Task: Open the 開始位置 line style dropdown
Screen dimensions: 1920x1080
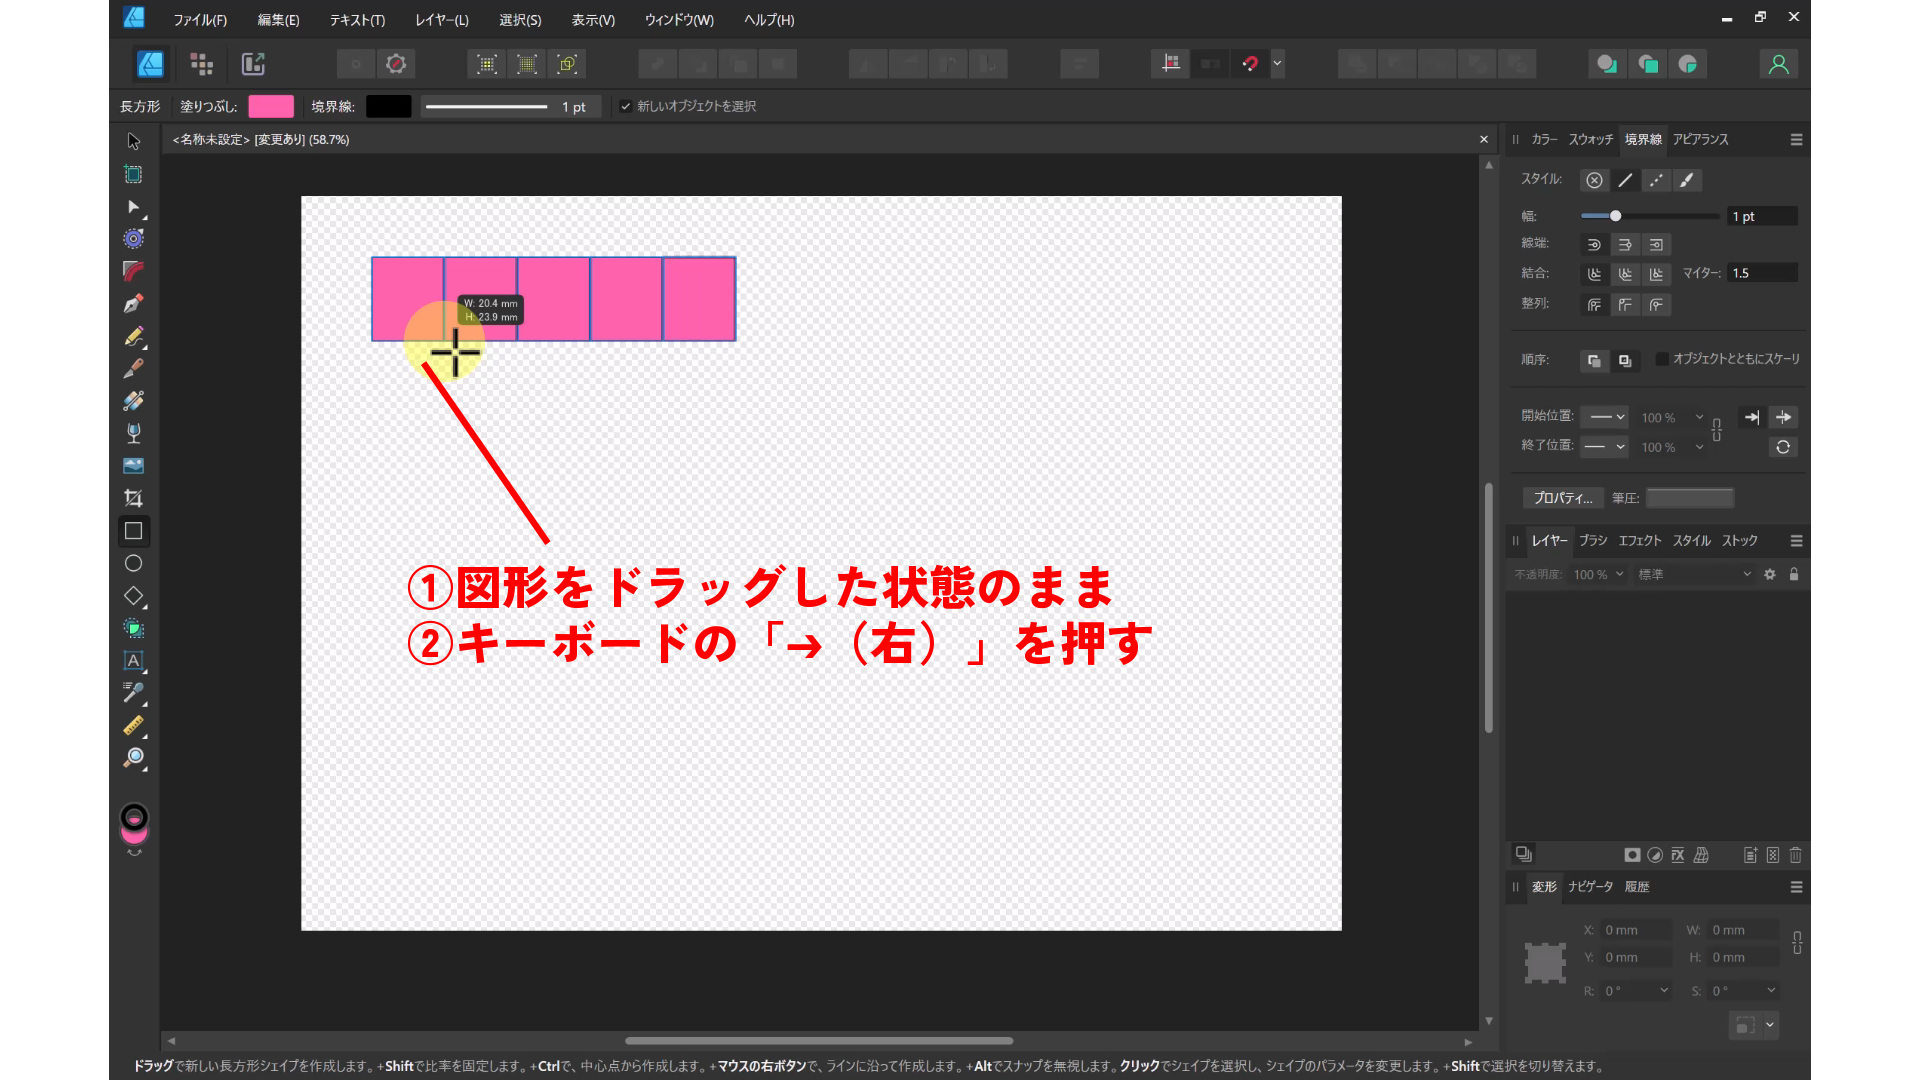Action: tap(1604, 417)
